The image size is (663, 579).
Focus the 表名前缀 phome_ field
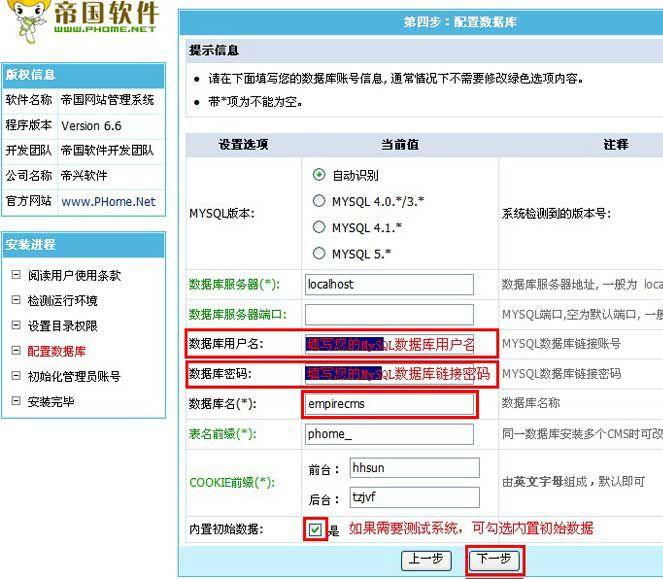pos(389,434)
